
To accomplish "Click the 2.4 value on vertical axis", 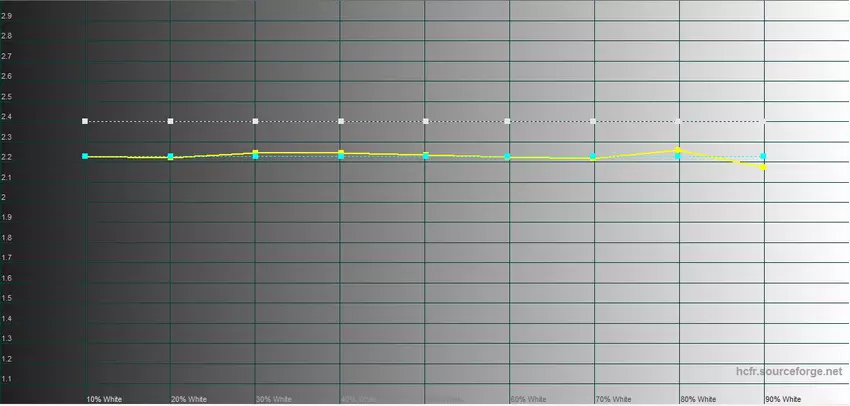I will pyautogui.click(x=7, y=117).
